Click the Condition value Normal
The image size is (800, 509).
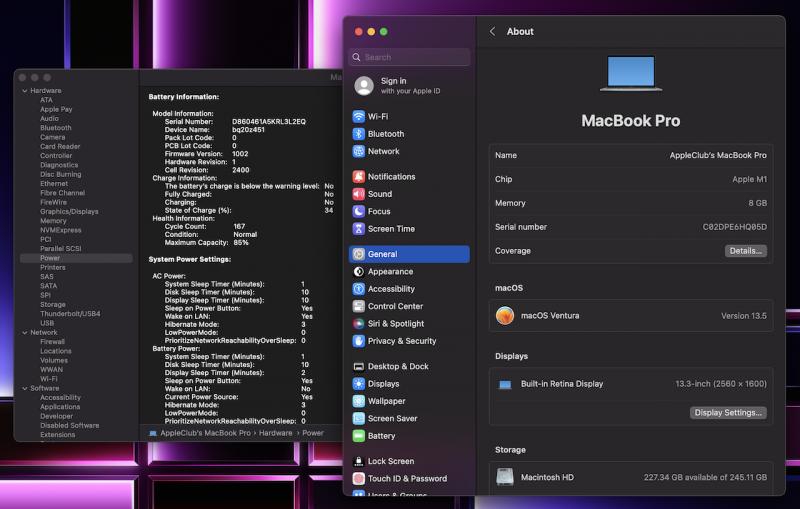coord(245,235)
